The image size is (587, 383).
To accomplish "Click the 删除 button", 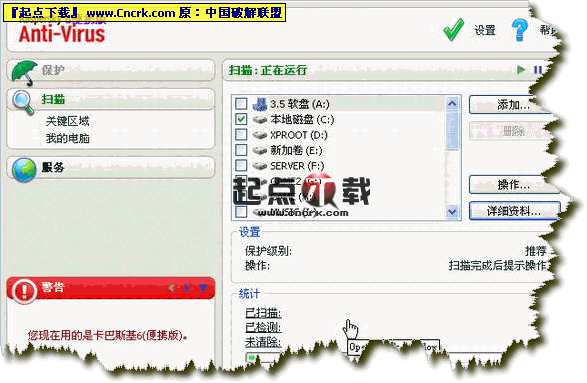I will pyautogui.click(x=510, y=131).
